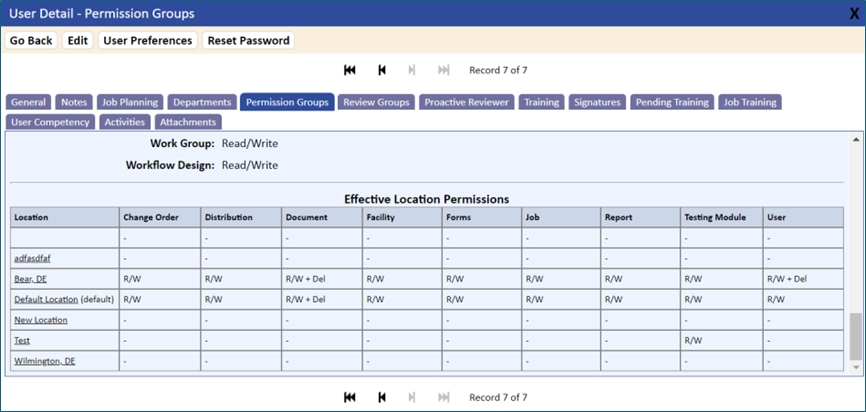Jump to first record in bottom navigation
866x412 pixels.
pyautogui.click(x=350, y=397)
